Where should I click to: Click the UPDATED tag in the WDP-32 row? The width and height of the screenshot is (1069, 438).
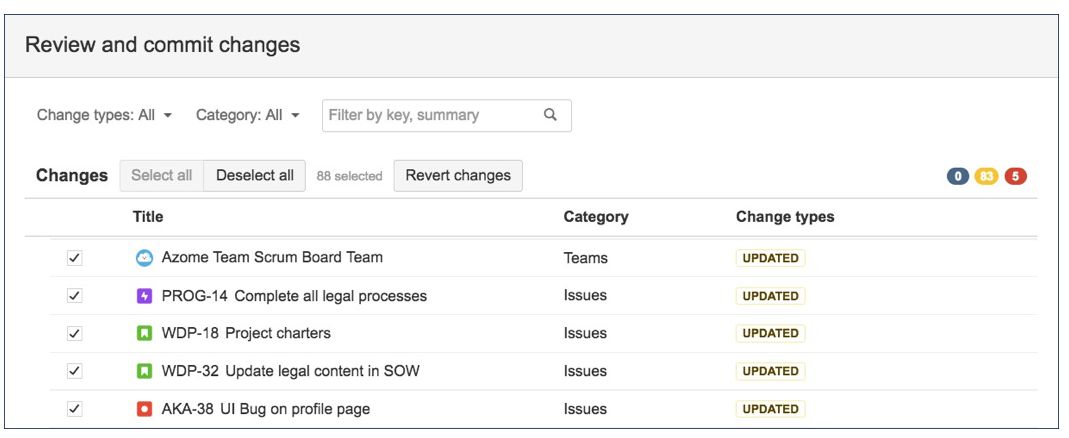[x=770, y=371]
